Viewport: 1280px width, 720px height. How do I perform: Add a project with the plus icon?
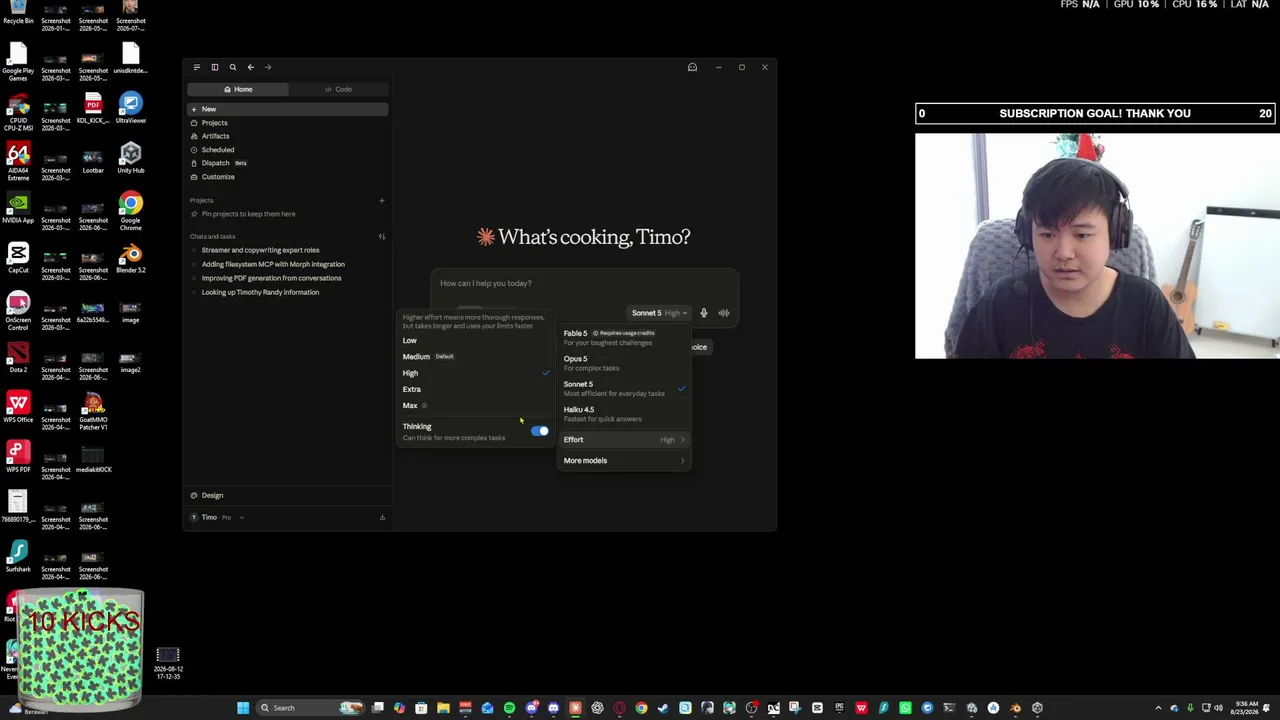tap(381, 200)
